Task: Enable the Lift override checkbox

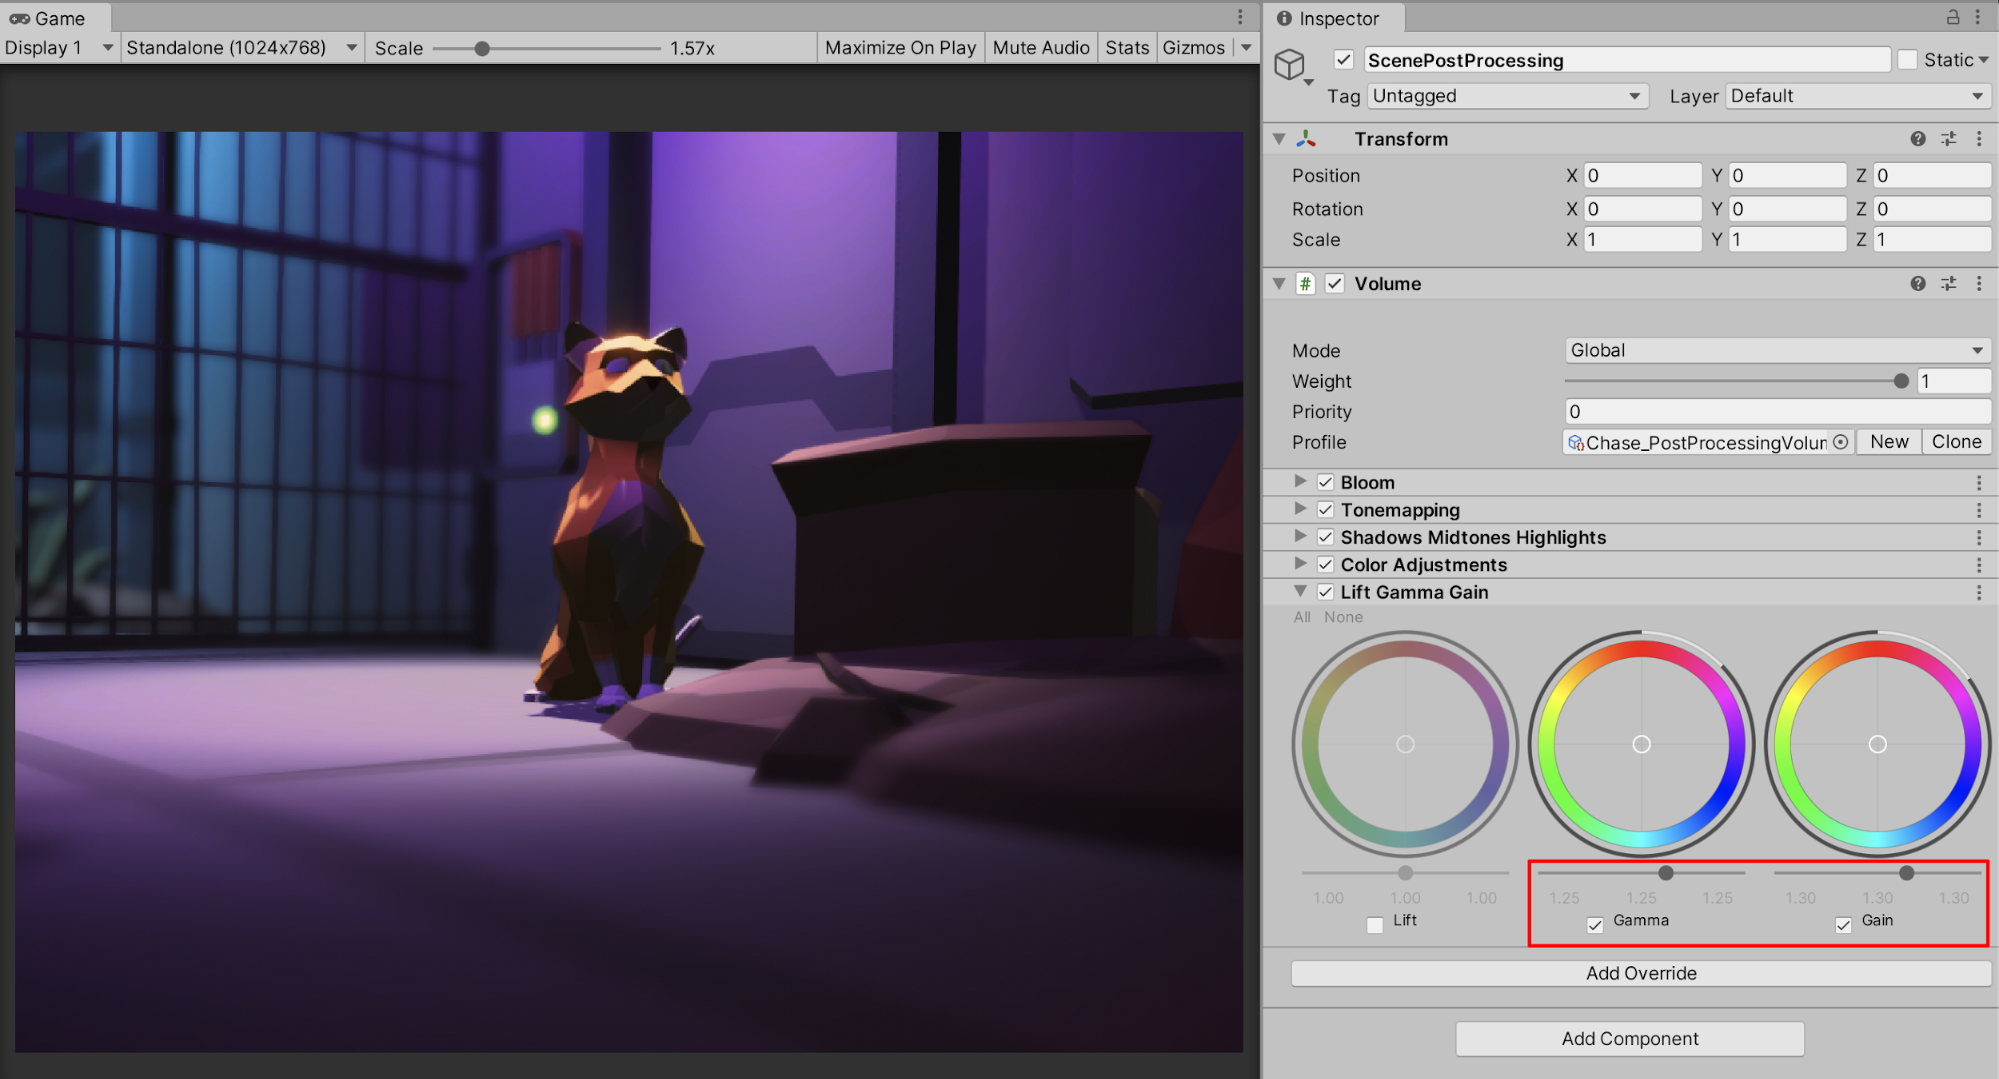Action: pos(1375,924)
